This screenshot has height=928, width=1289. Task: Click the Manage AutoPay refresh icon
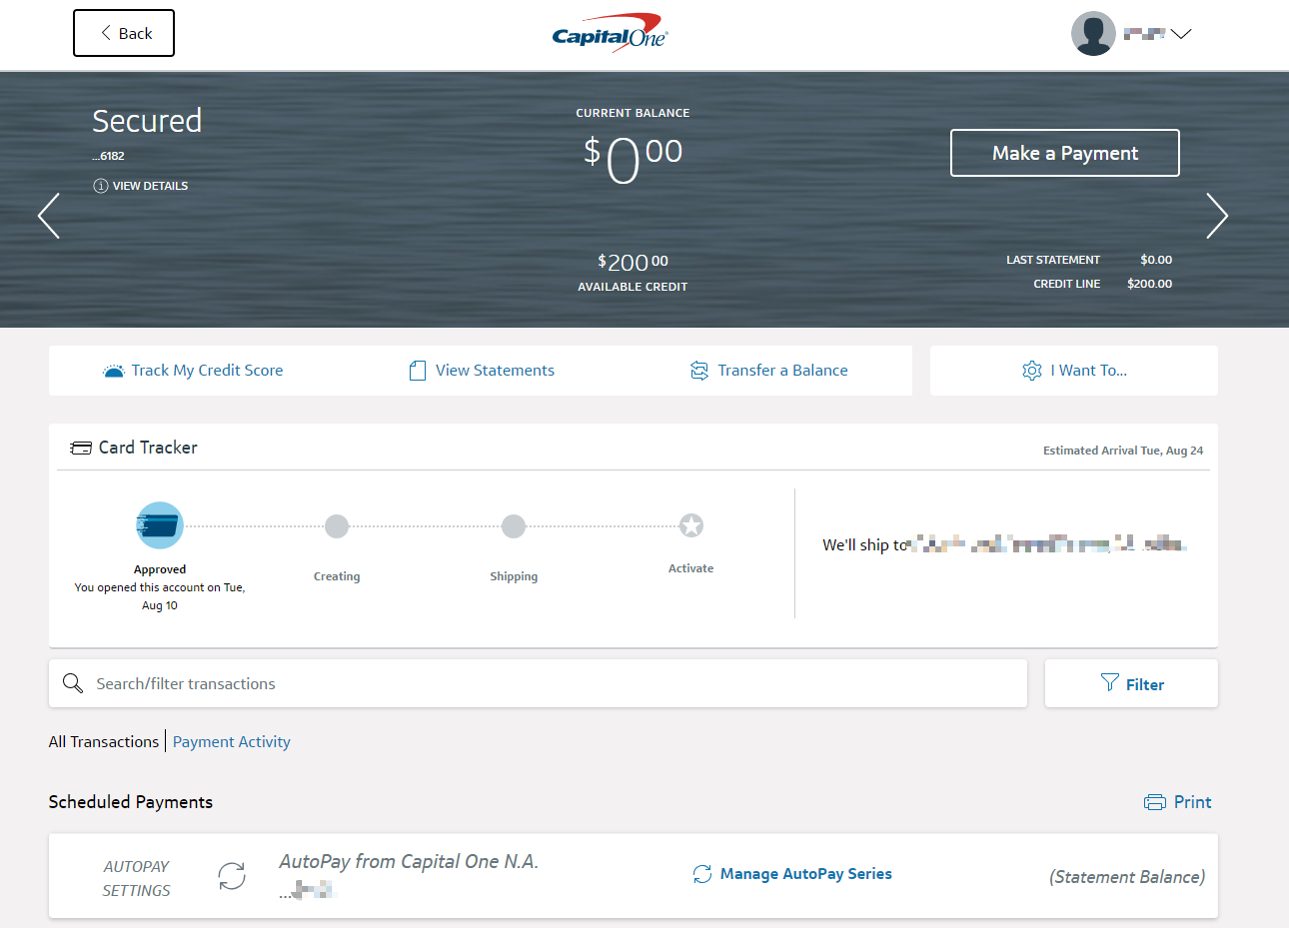point(702,874)
